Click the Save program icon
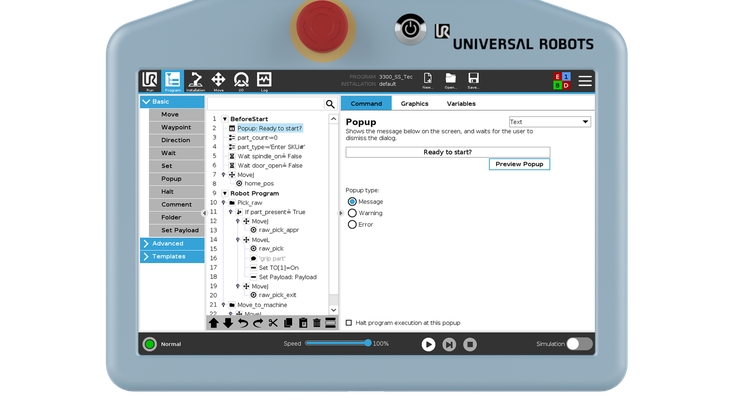This screenshot has height=413, width=735. (473, 80)
